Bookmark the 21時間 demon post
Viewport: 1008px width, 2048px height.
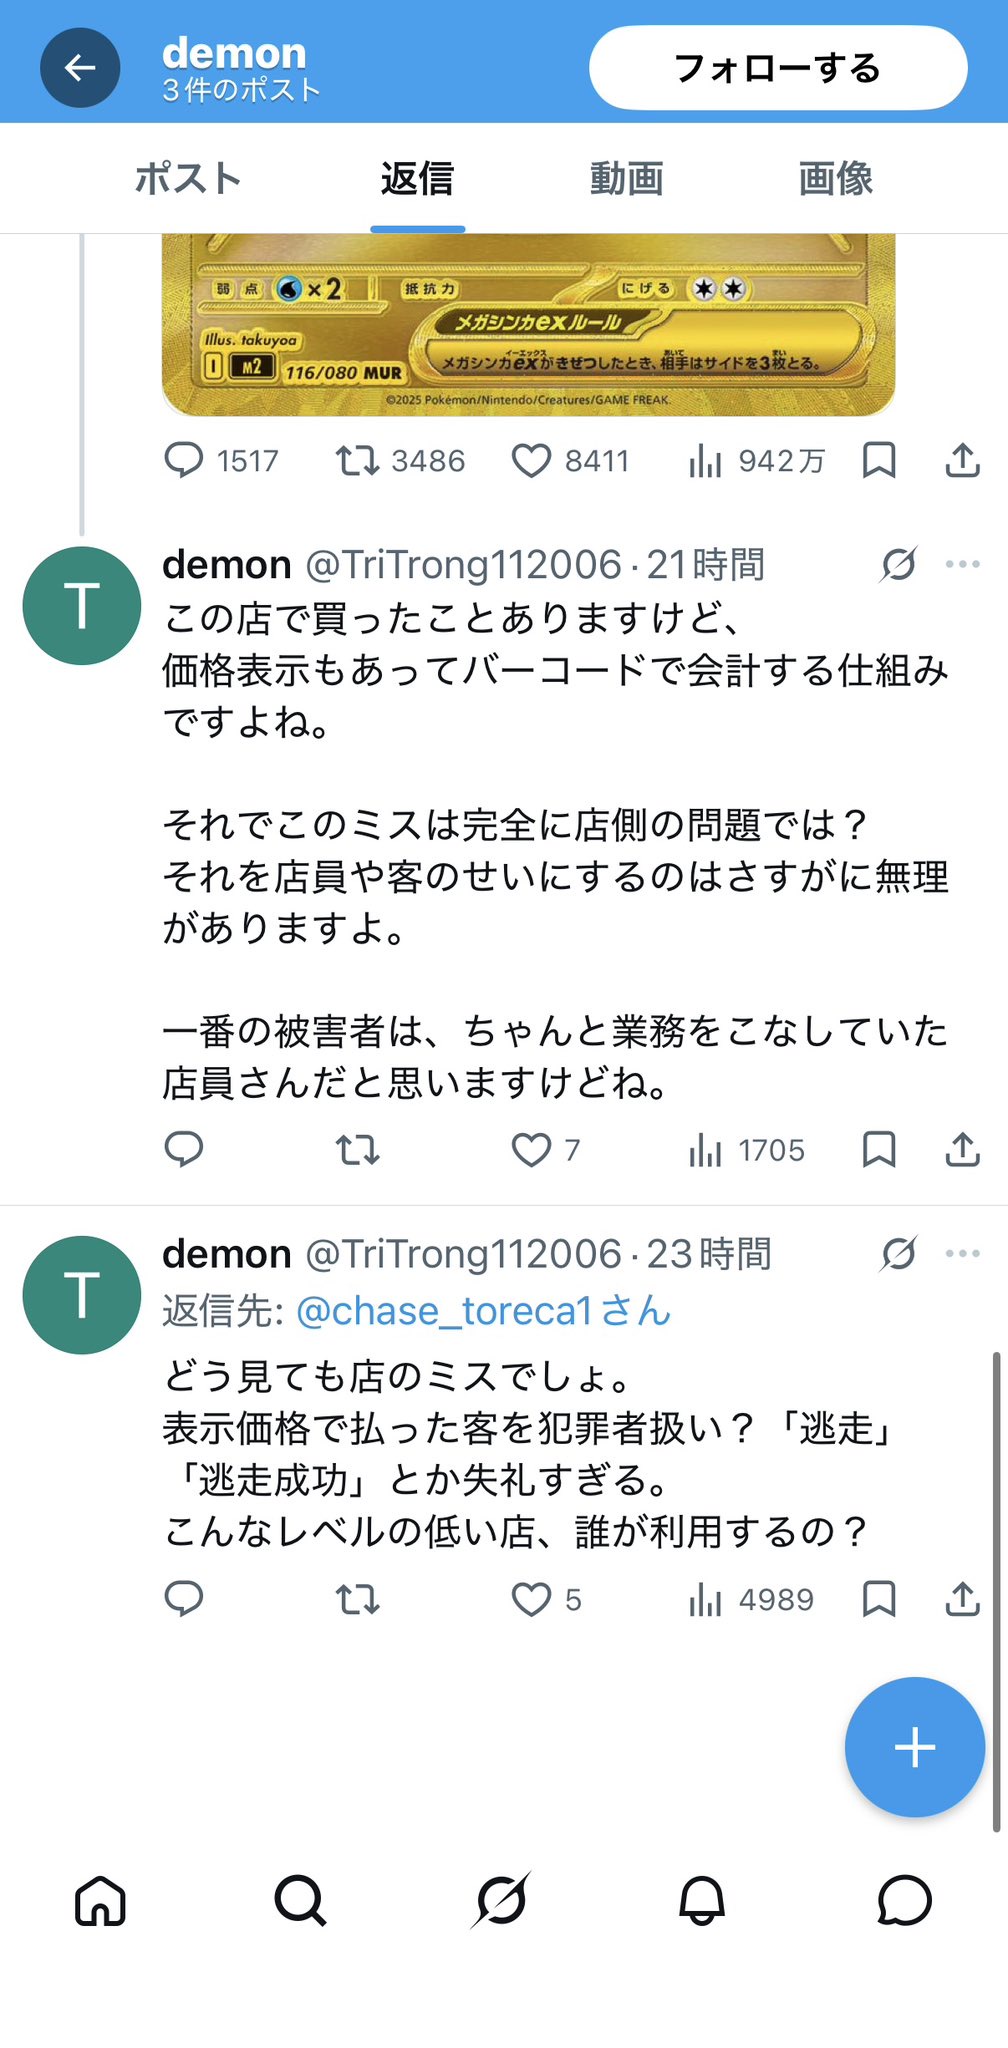(x=879, y=1150)
